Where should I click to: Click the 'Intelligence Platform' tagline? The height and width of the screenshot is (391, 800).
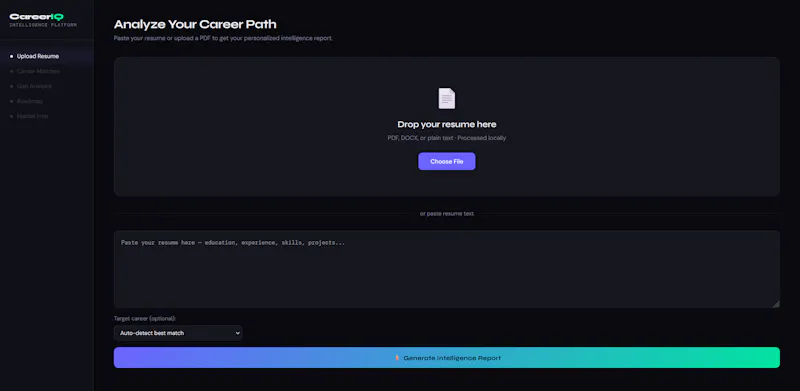coord(43,25)
